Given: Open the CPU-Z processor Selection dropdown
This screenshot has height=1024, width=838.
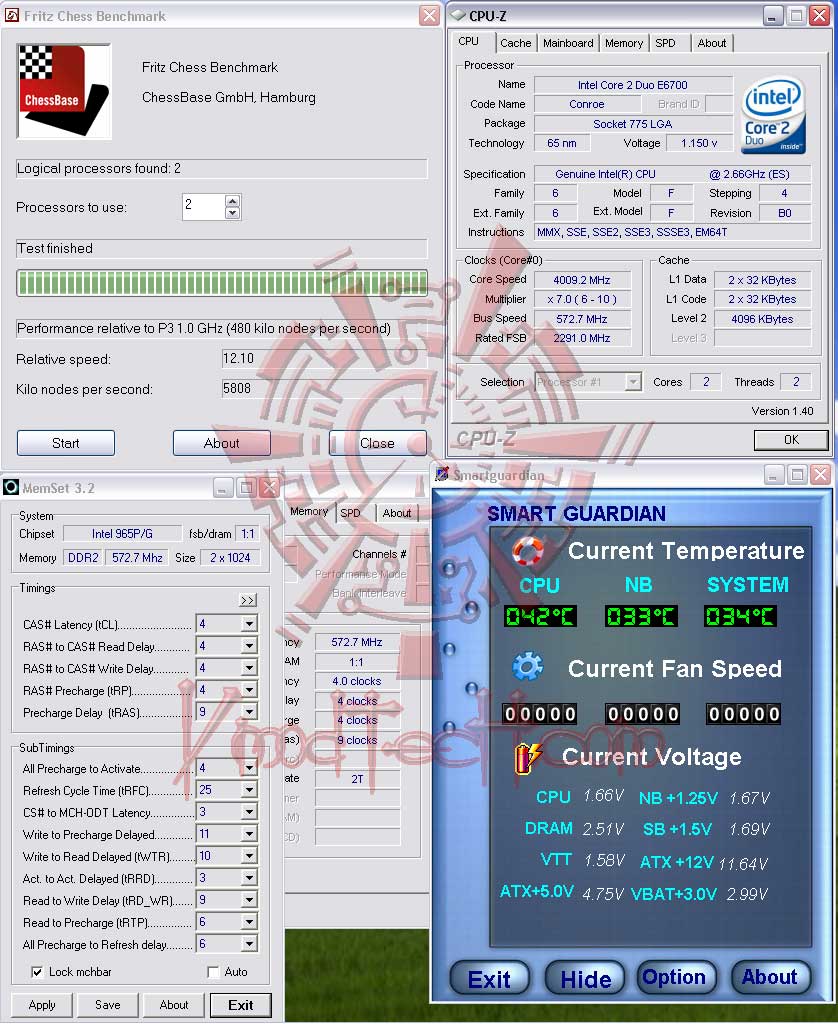Looking at the screenshot, I should click(633, 382).
